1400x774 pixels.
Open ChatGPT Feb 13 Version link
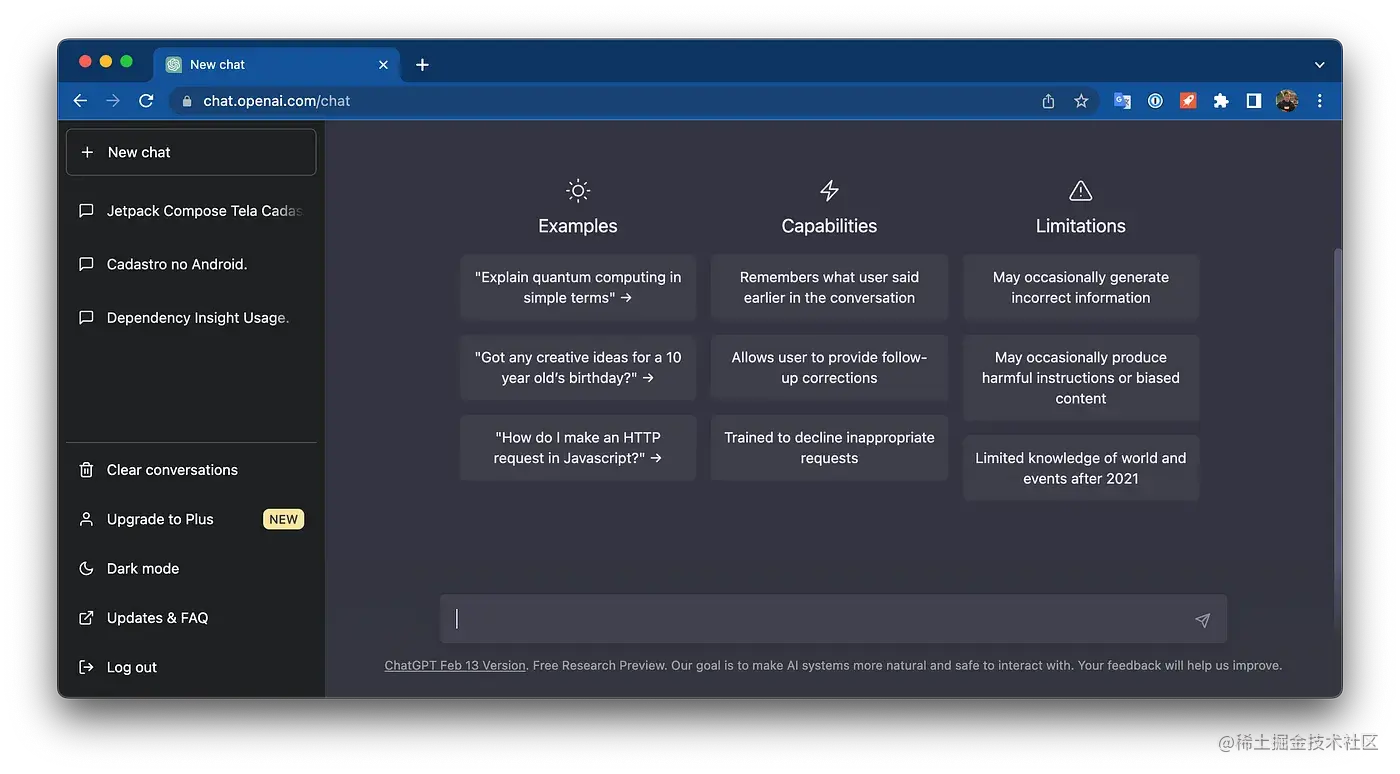[455, 665]
